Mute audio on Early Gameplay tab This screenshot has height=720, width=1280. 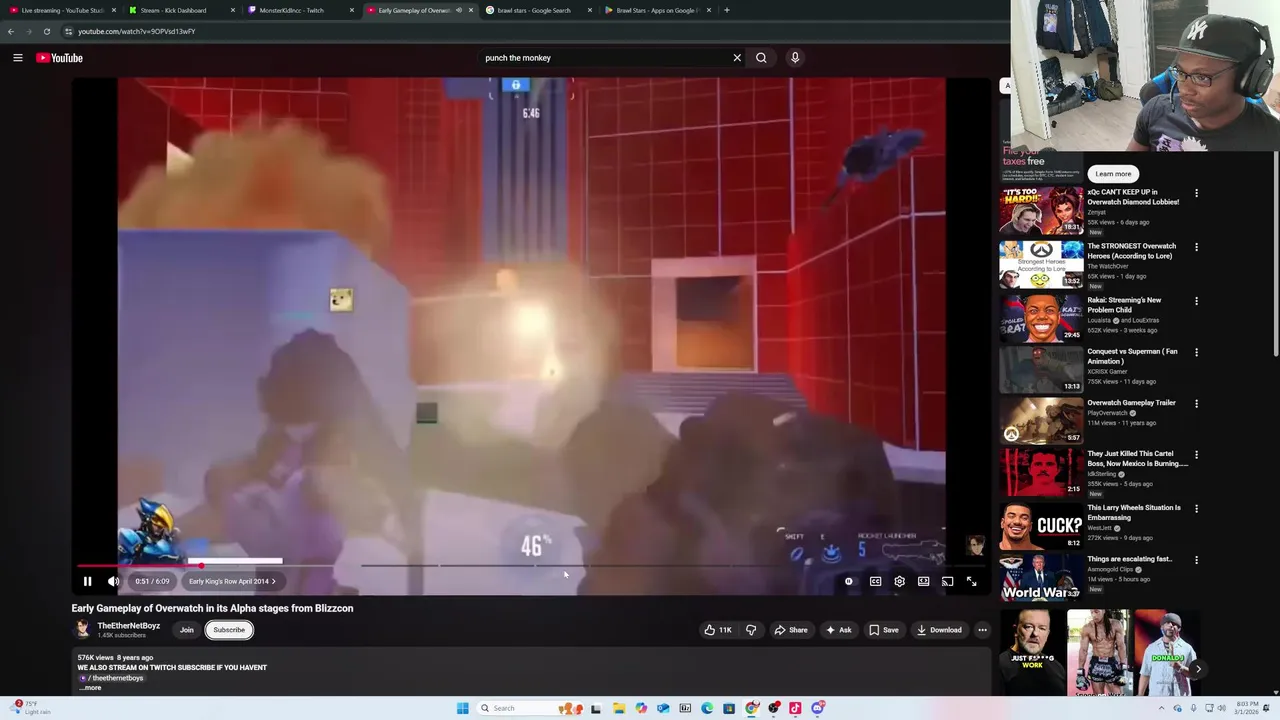coord(459,10)
